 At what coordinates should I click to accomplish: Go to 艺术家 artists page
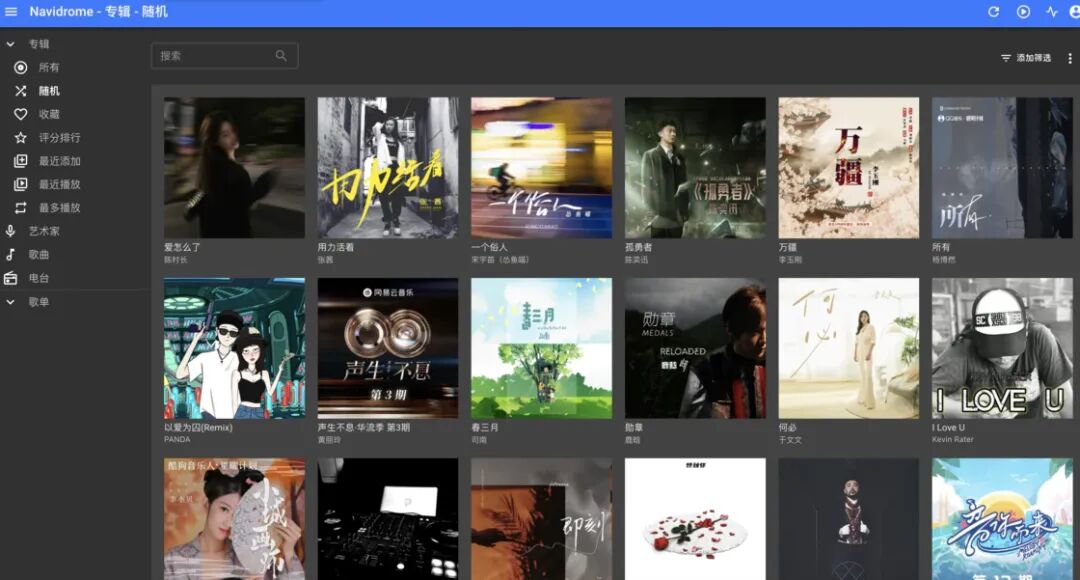pos(44,231)
